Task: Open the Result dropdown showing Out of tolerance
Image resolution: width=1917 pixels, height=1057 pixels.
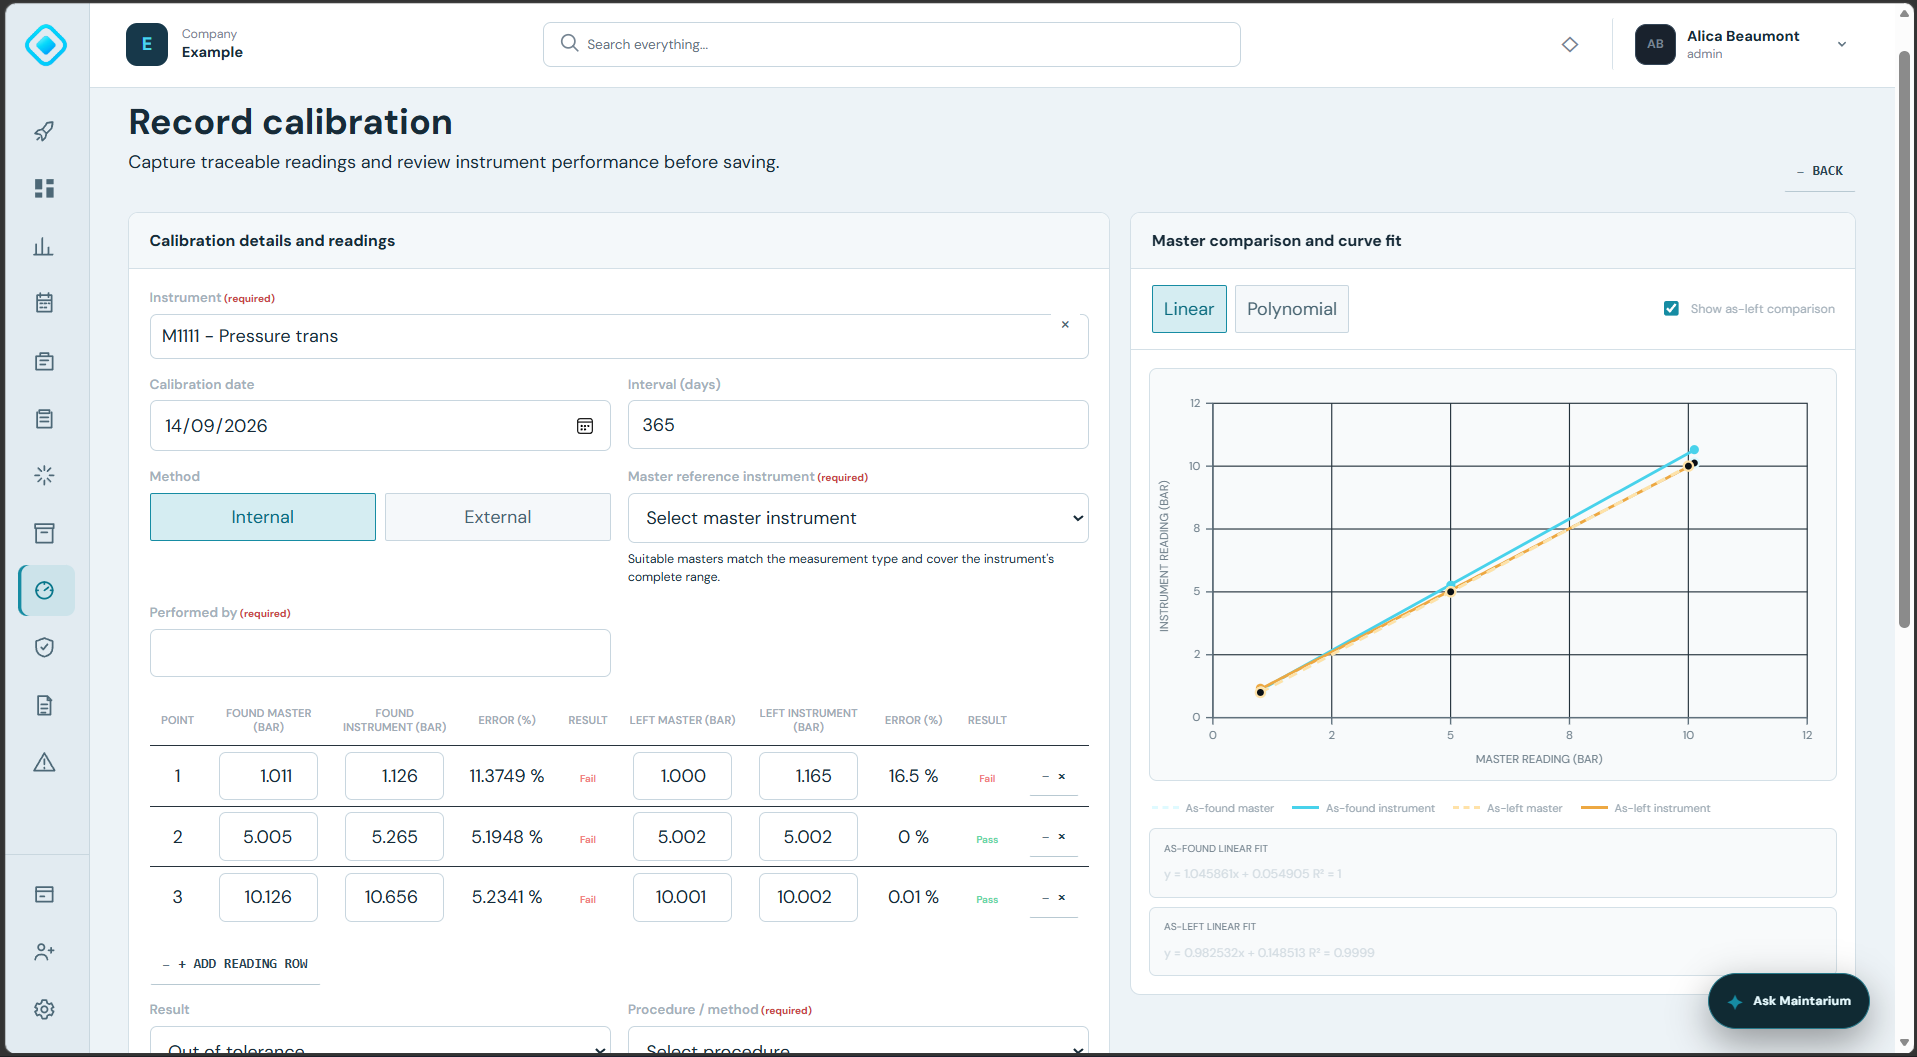Action: pyautogui.click(x=380, y=1041)
